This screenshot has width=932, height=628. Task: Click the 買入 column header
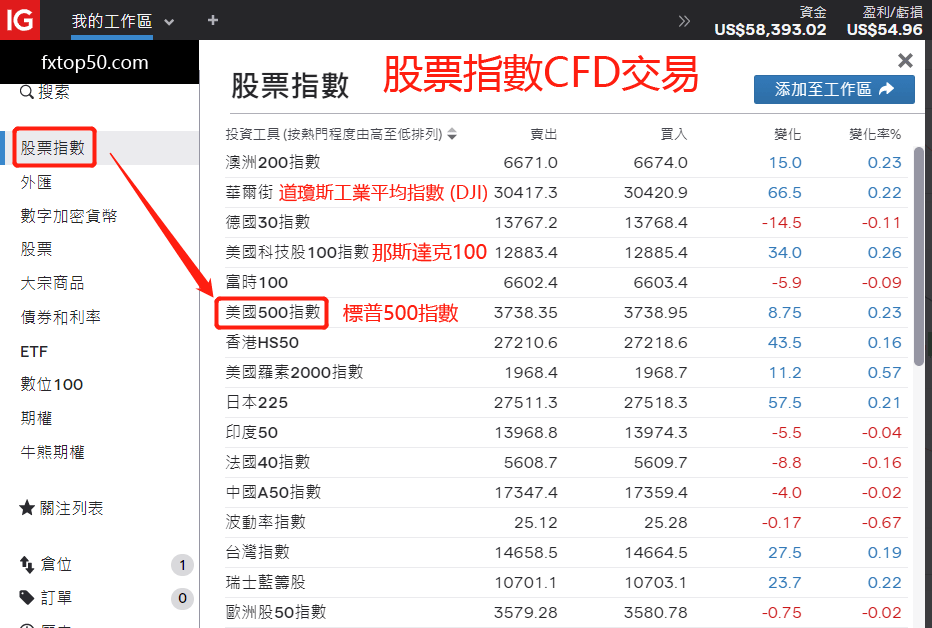point(674,134)
